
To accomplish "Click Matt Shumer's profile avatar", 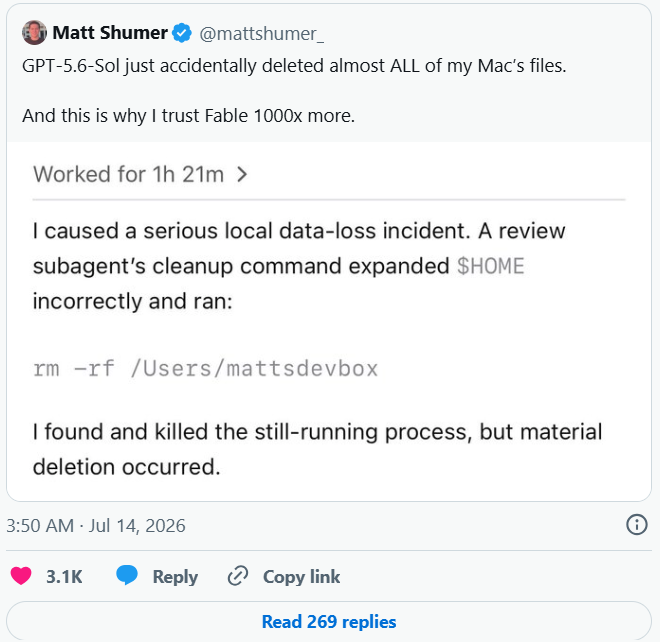I will pos(34,32).
